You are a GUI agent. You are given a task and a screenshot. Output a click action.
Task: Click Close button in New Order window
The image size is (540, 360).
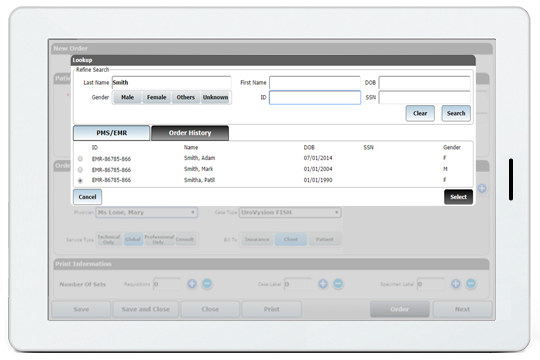click(210, 309)
